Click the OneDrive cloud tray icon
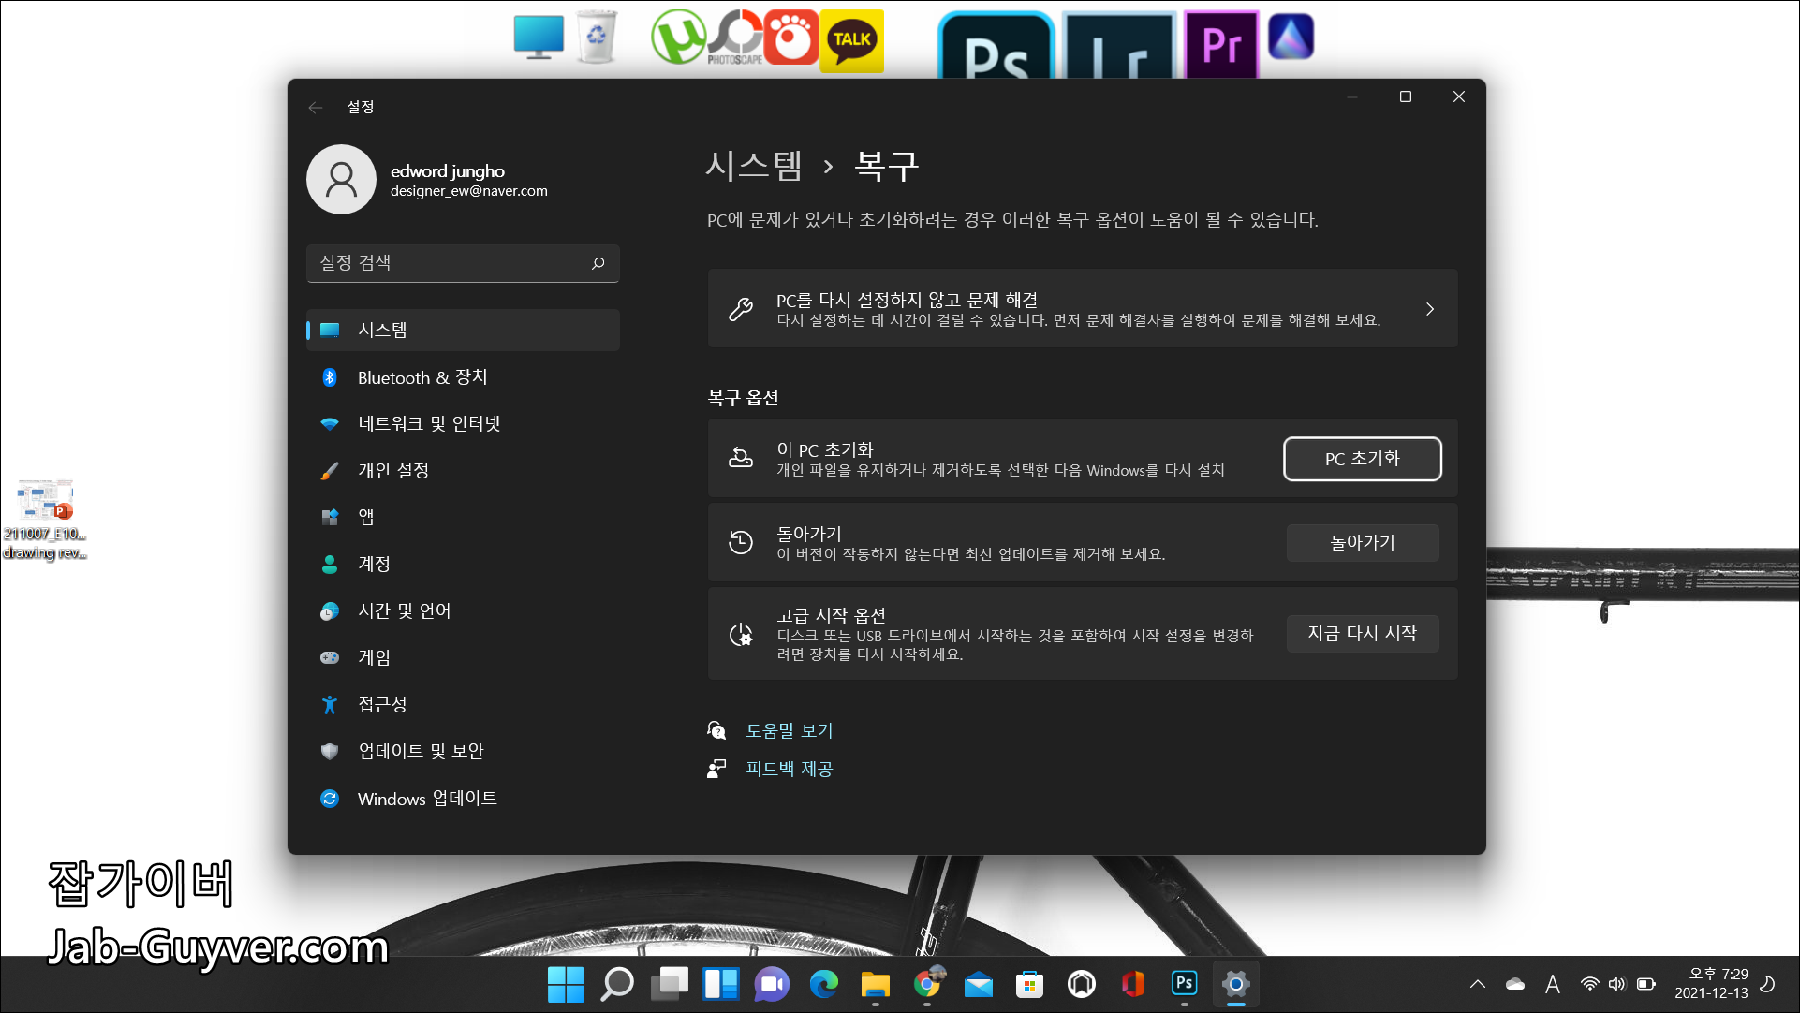Image resolution: width=1800 pixels, height=1013 pixels. [x=1516, y=985]
